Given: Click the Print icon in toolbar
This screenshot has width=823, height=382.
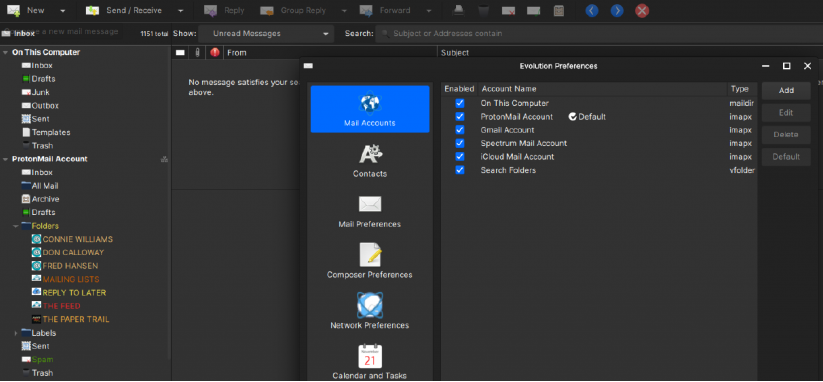Looking at the screenshot, I should (458, 10).
